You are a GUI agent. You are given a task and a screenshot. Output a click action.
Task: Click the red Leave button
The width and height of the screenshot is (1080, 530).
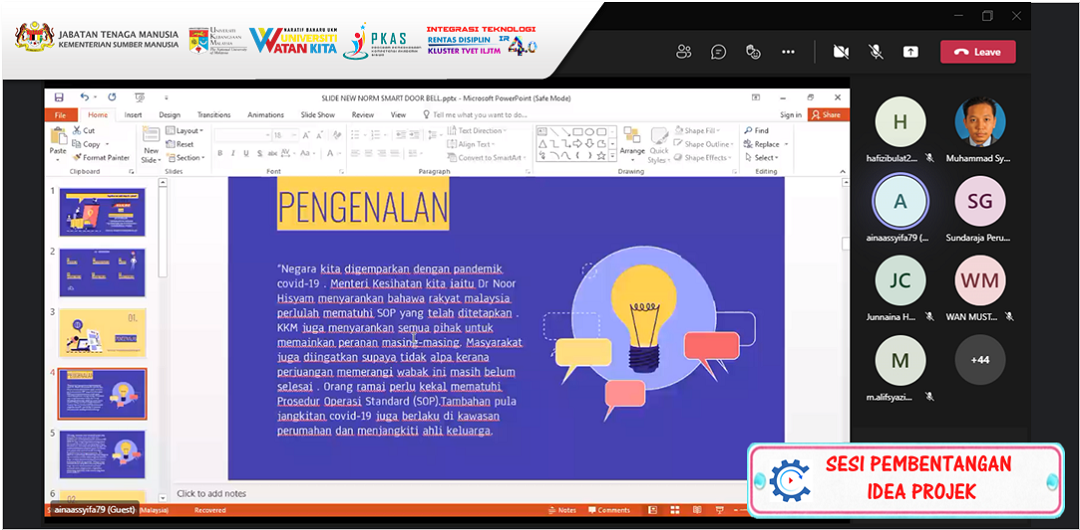click(977, 52)
